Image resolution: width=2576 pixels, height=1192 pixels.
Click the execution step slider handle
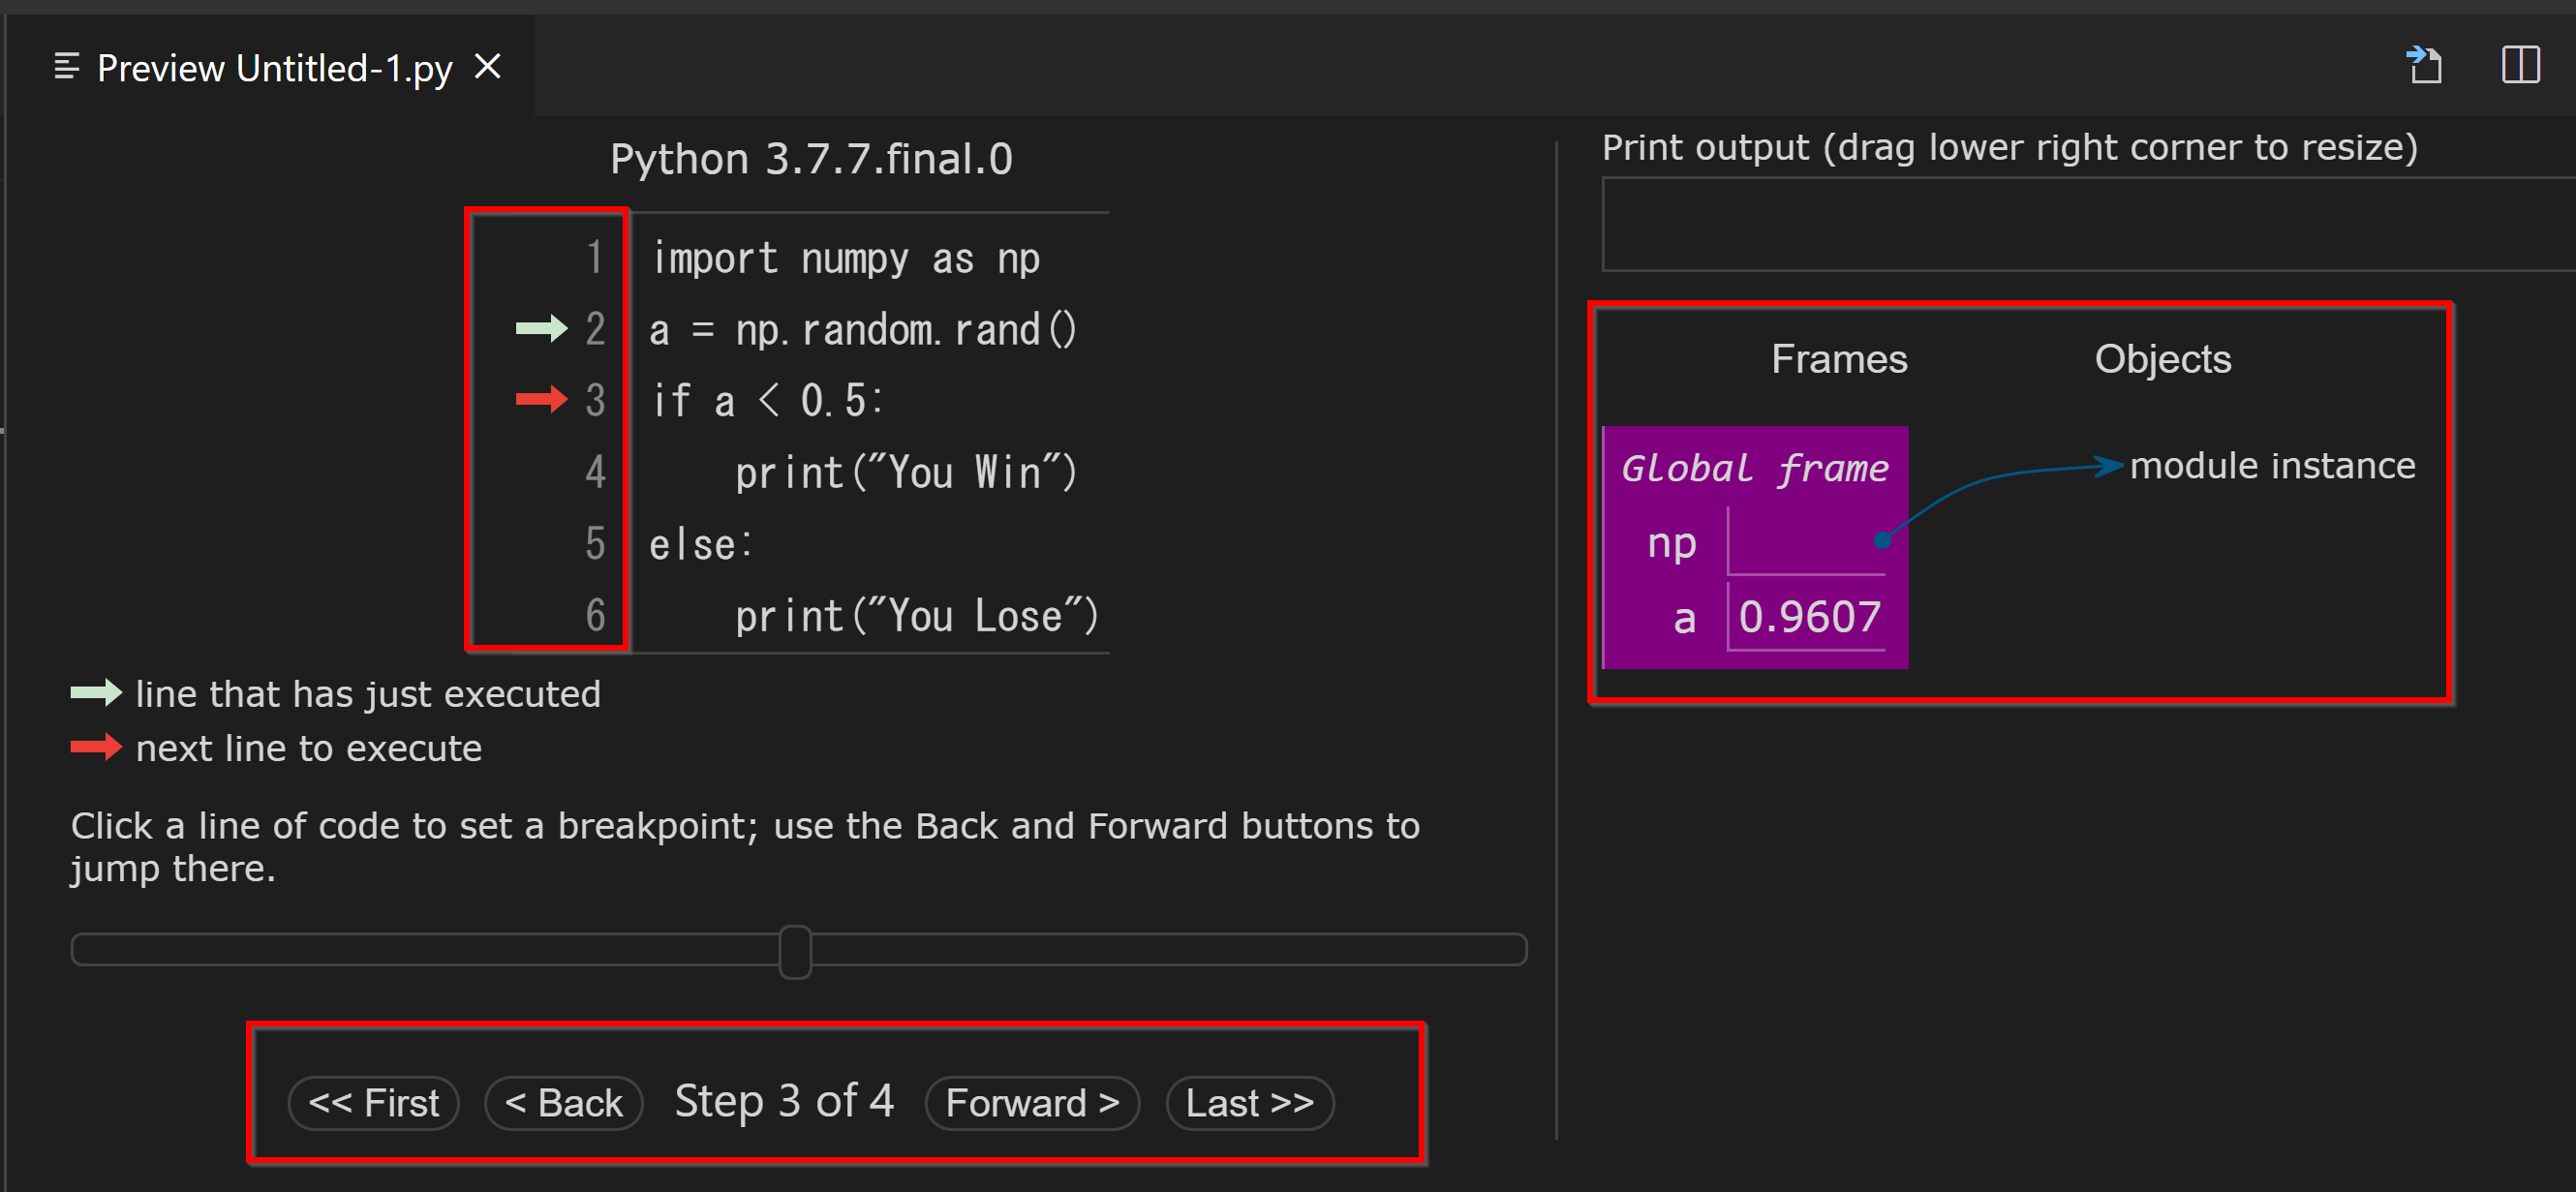tap(795, 951)
